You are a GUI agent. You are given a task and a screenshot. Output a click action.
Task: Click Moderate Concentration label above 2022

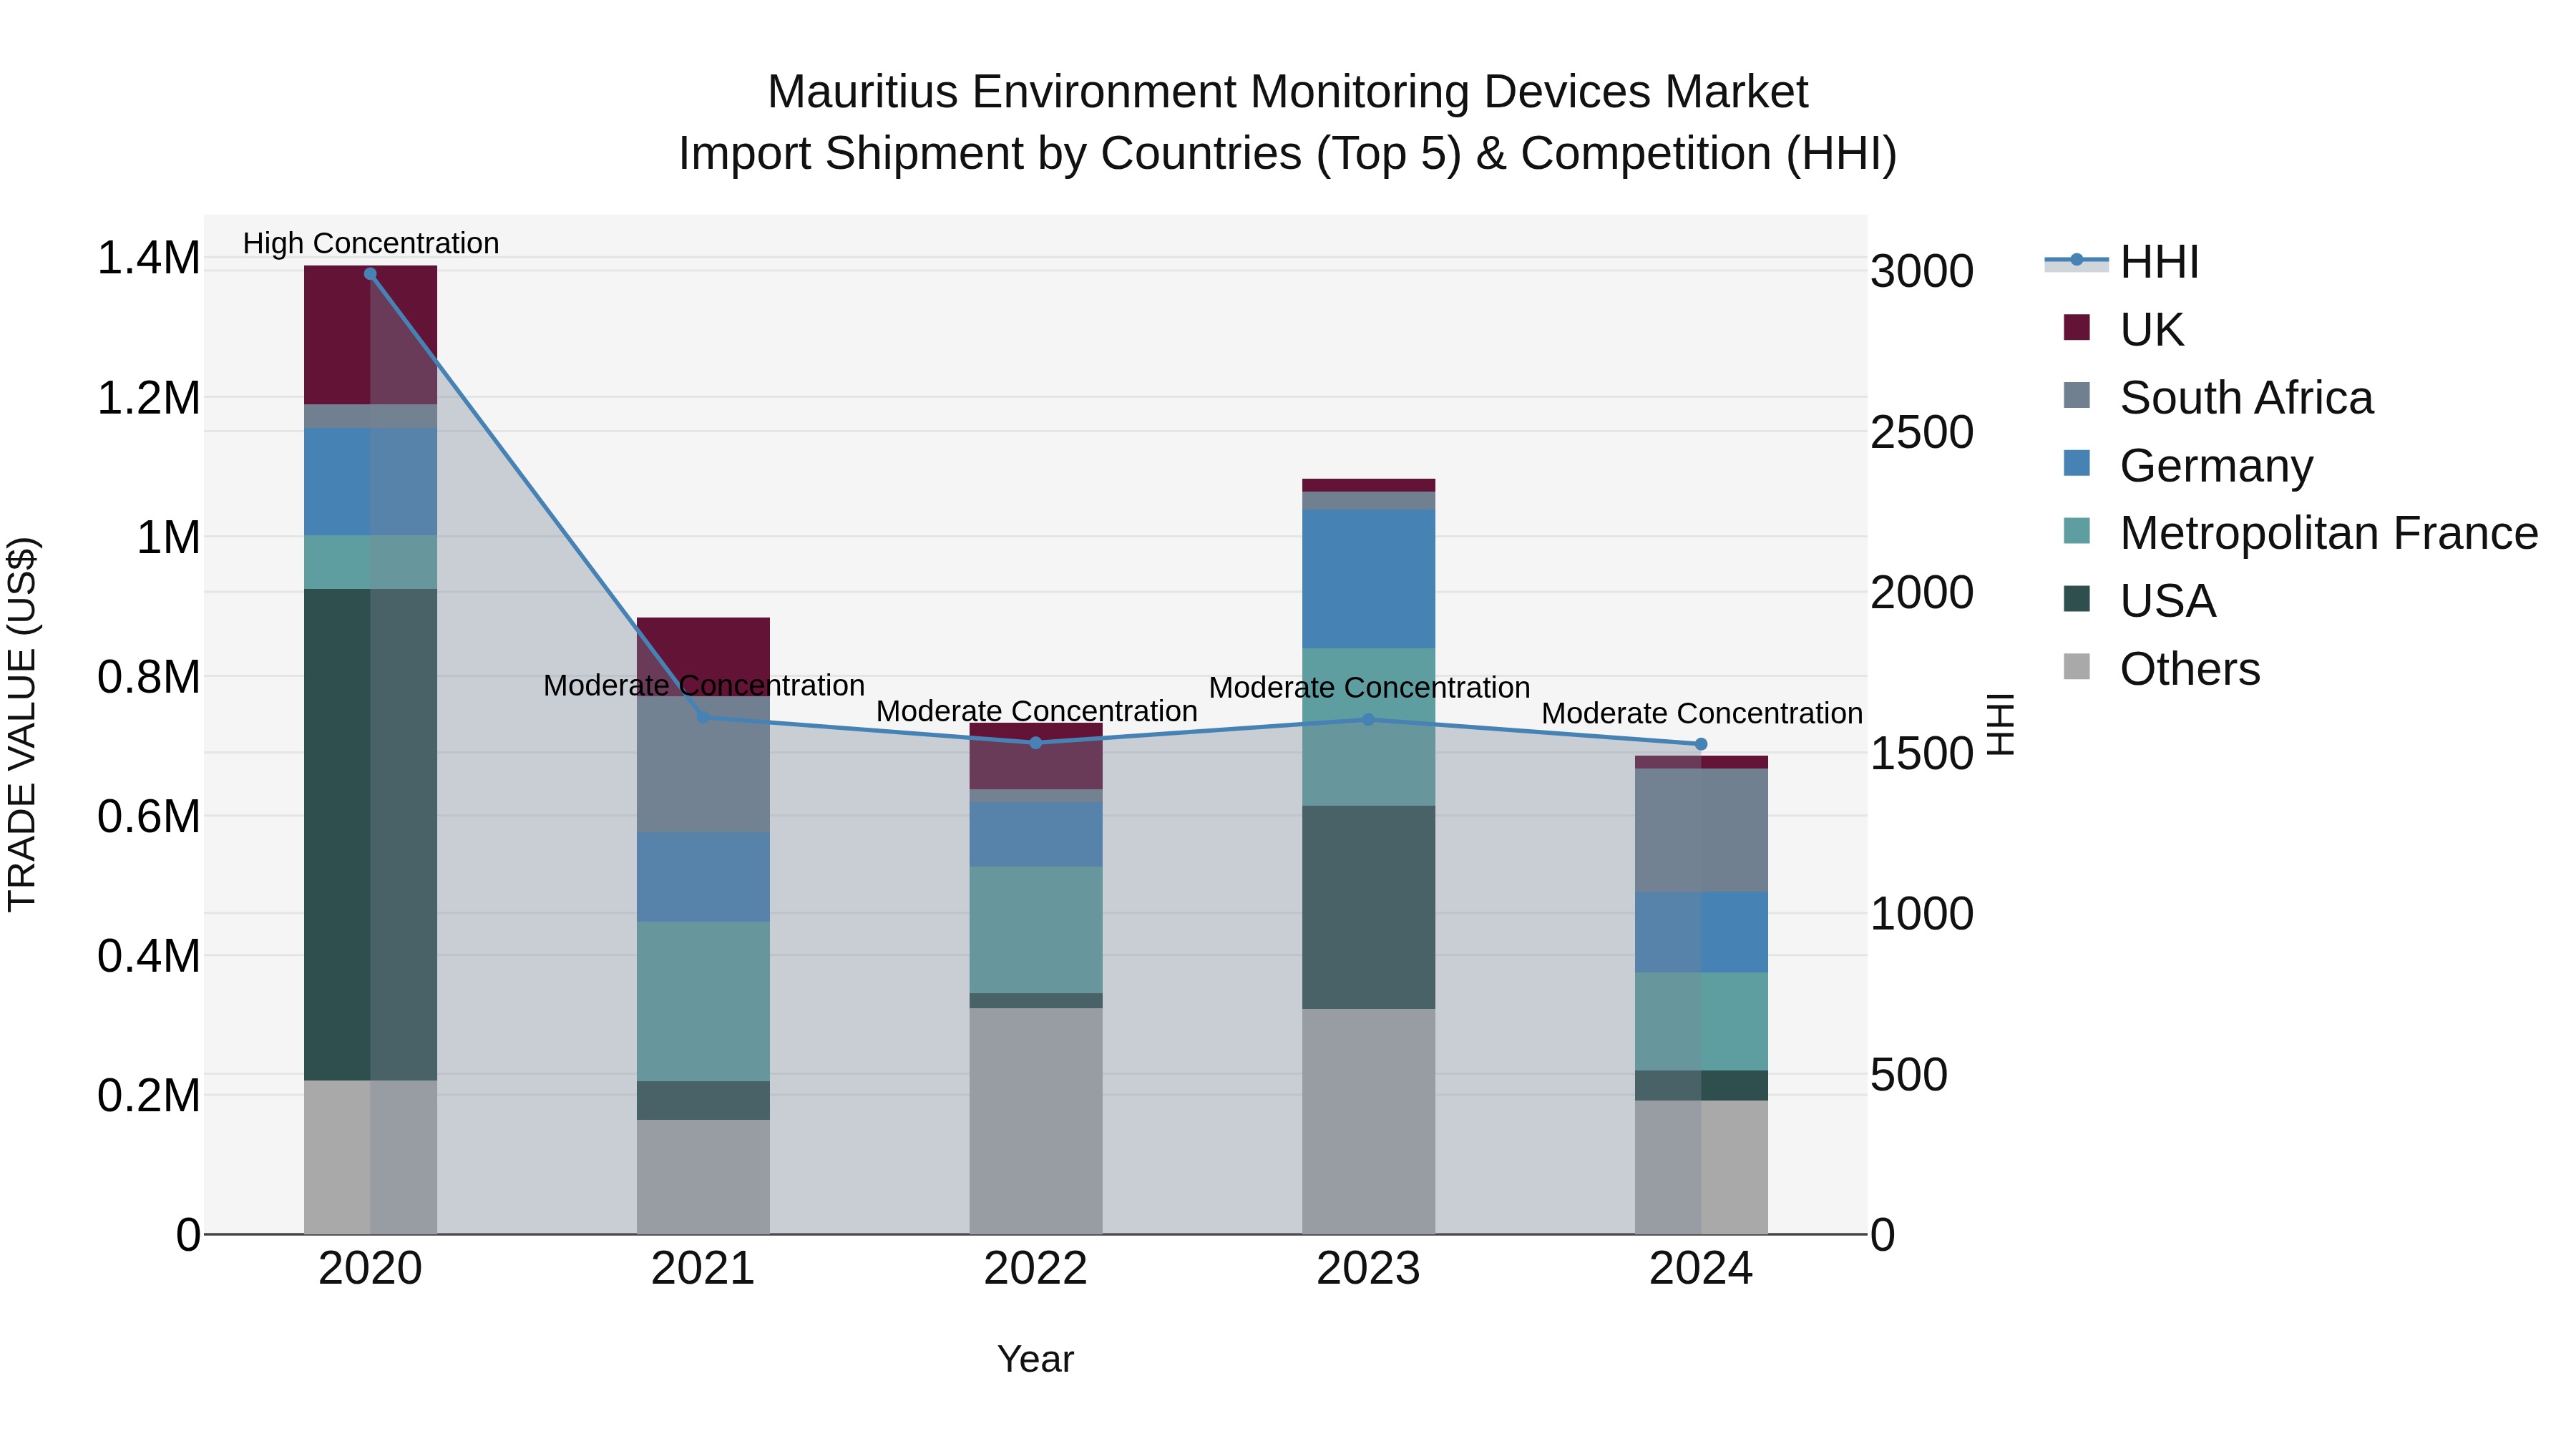pyautogui.click(x=1037, y=712)
